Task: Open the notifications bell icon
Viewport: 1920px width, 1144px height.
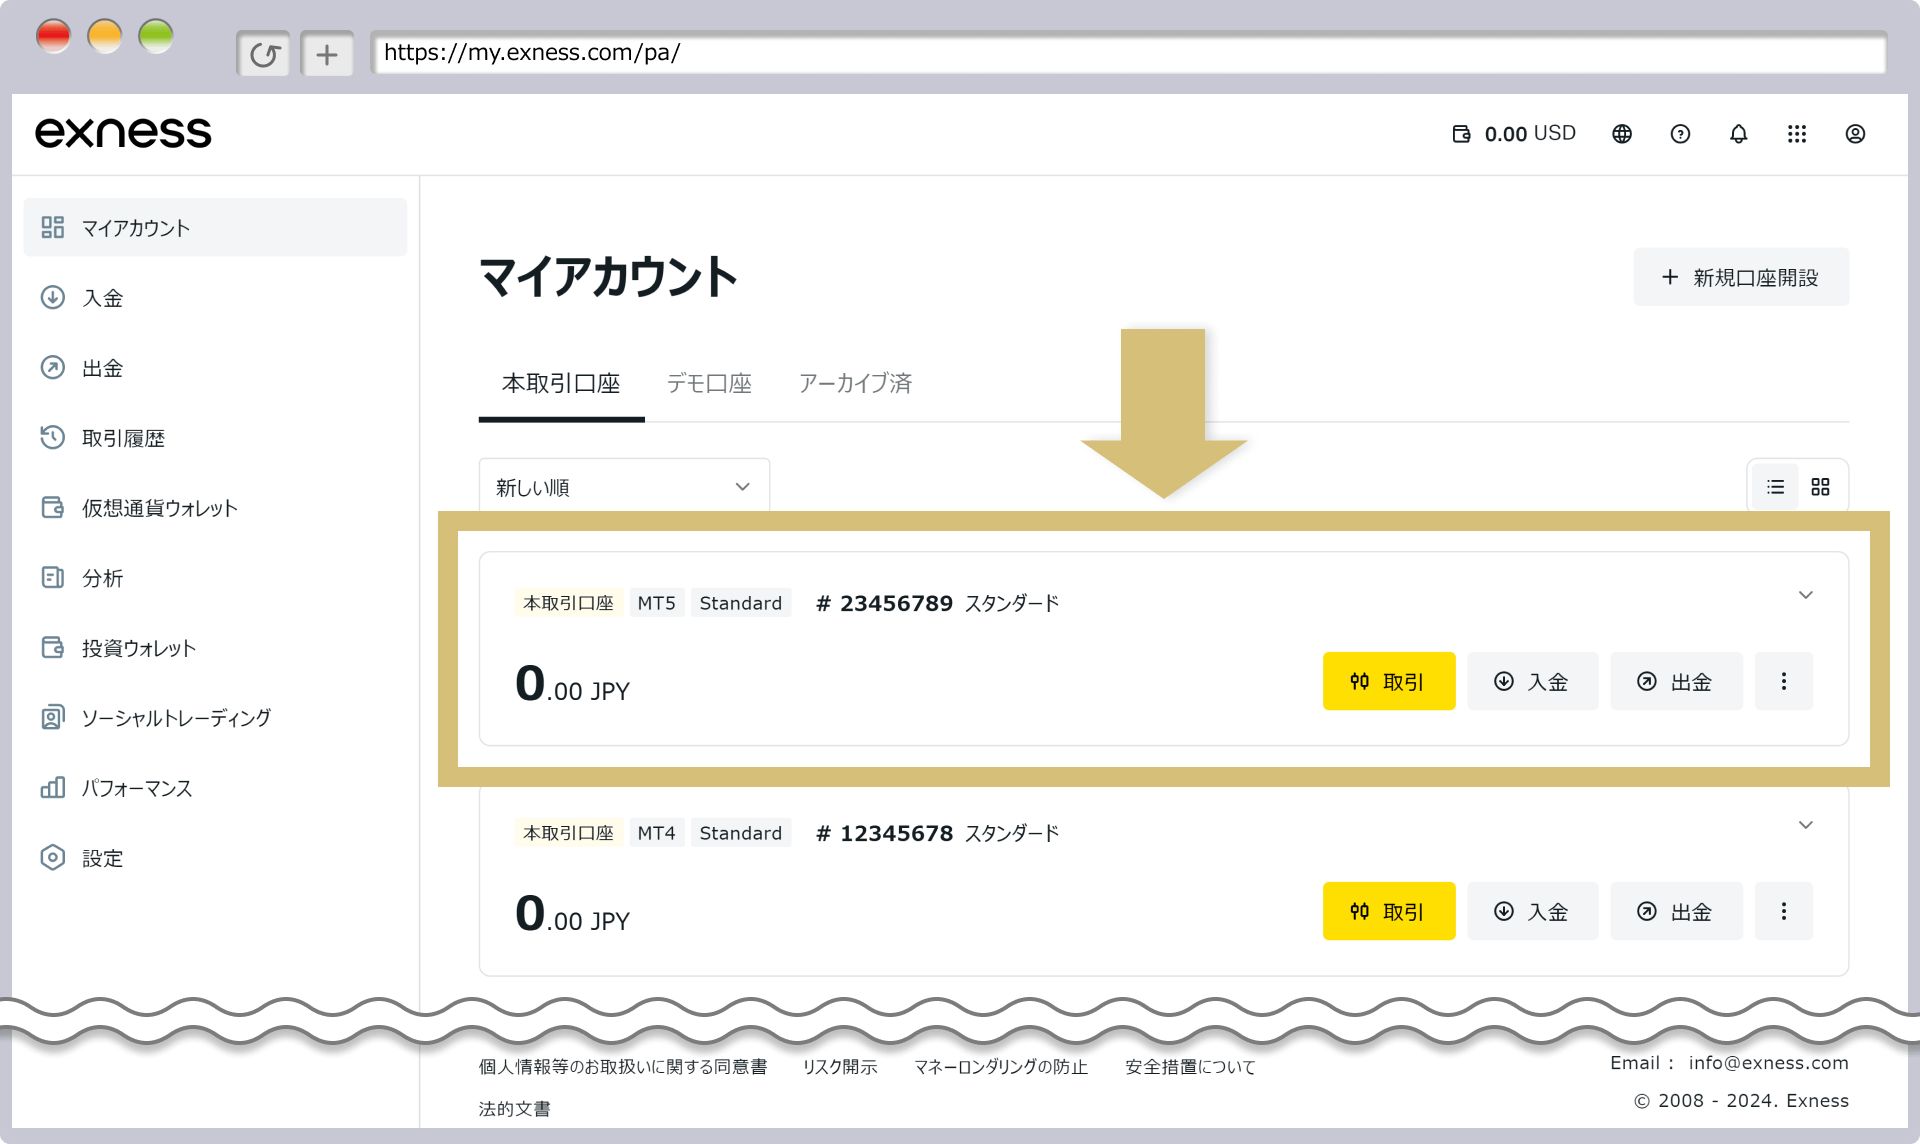Action: point(1739,134)
